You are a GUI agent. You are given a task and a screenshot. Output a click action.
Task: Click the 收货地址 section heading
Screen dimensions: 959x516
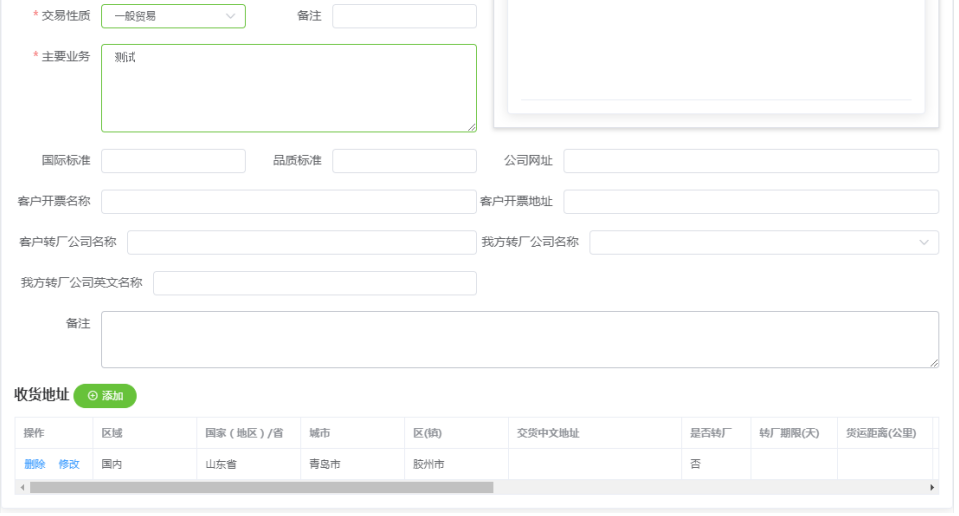click(x=42, y=395)
